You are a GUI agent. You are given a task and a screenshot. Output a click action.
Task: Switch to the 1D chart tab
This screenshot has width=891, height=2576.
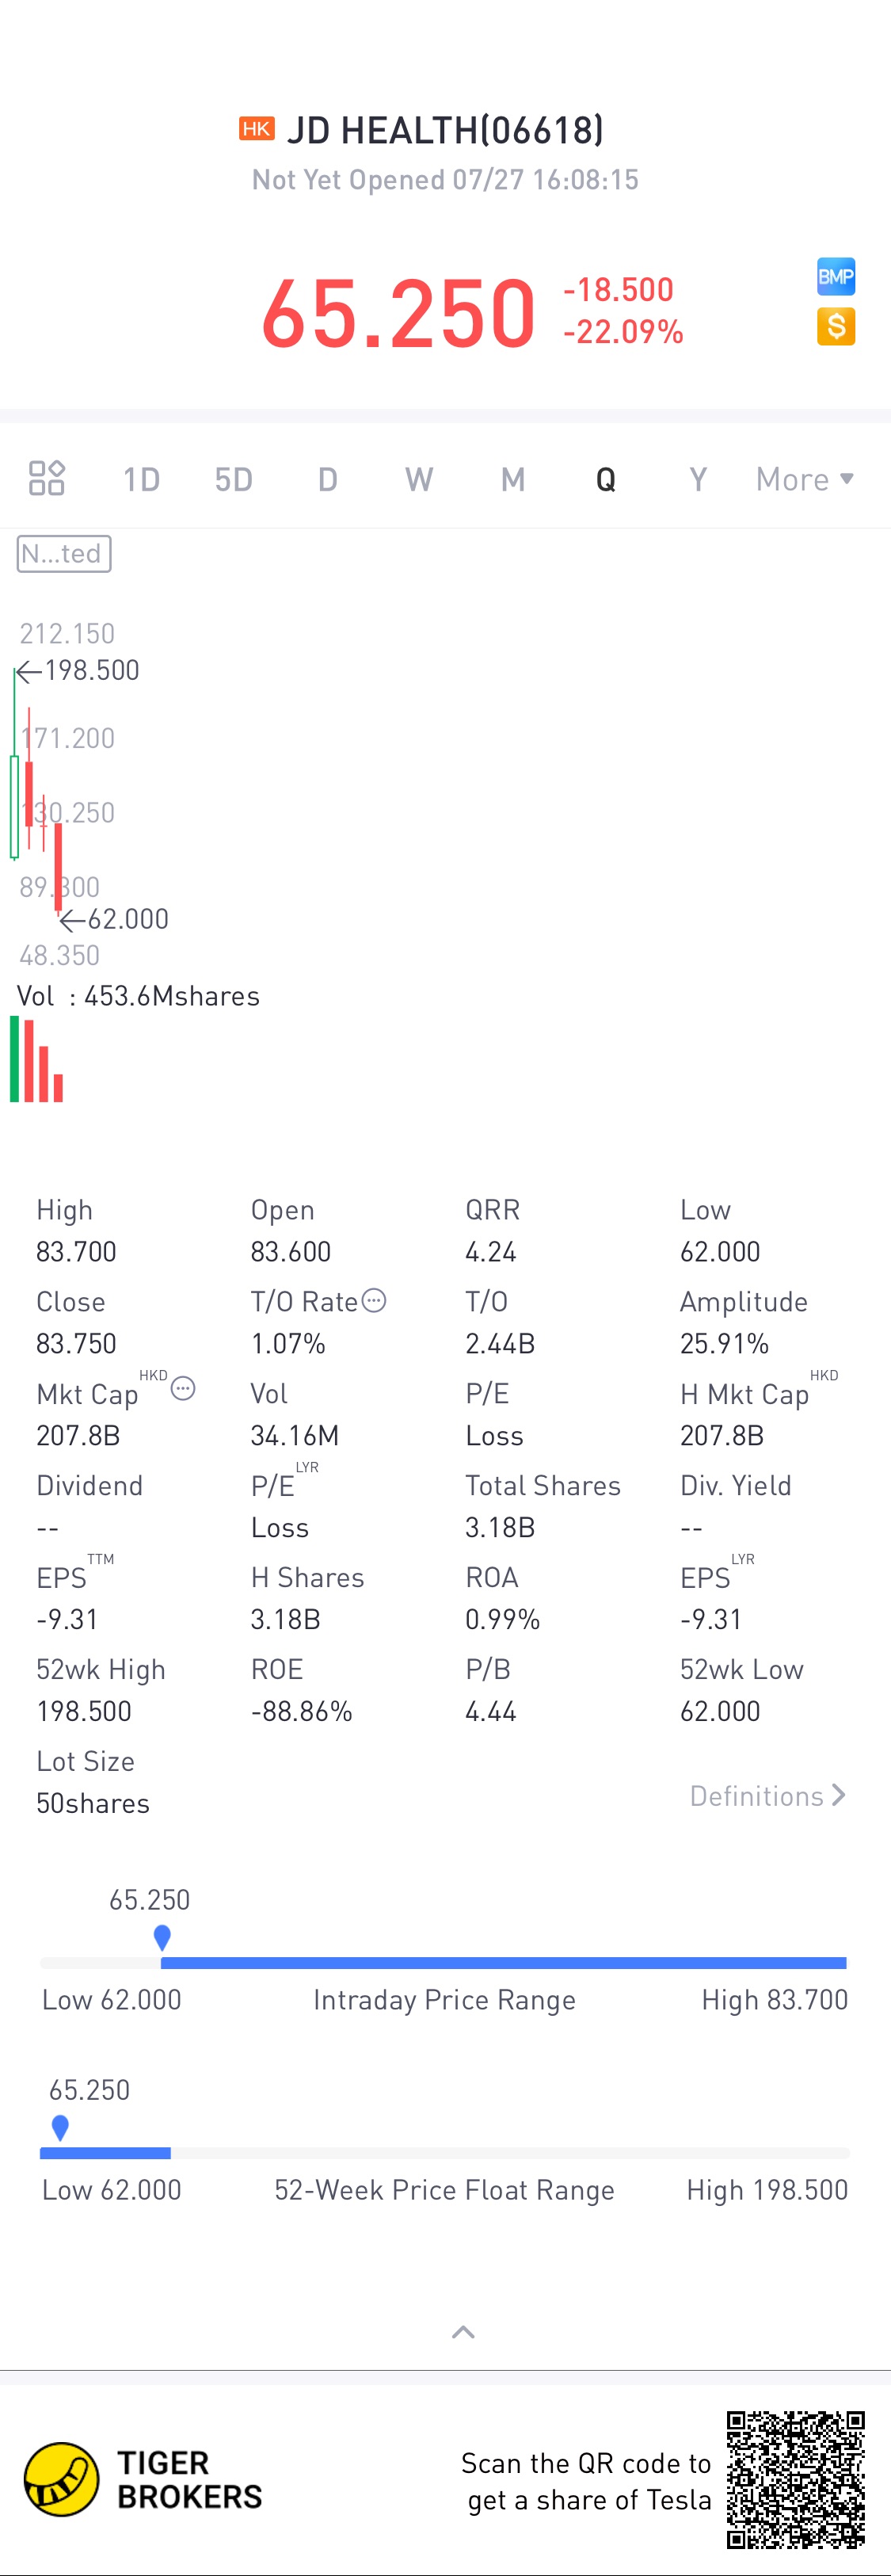click(141, 479)
